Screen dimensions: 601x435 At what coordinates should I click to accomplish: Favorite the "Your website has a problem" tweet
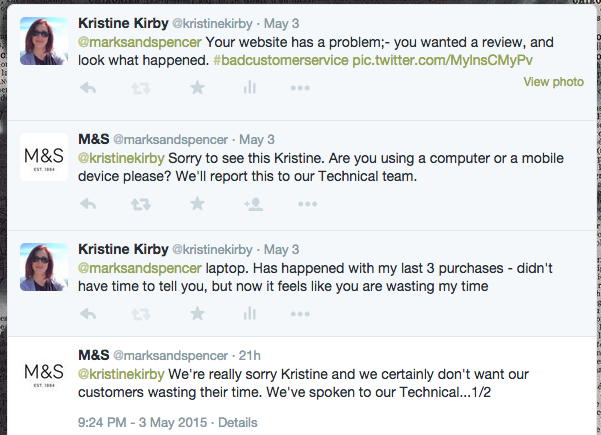pos(197,88)
